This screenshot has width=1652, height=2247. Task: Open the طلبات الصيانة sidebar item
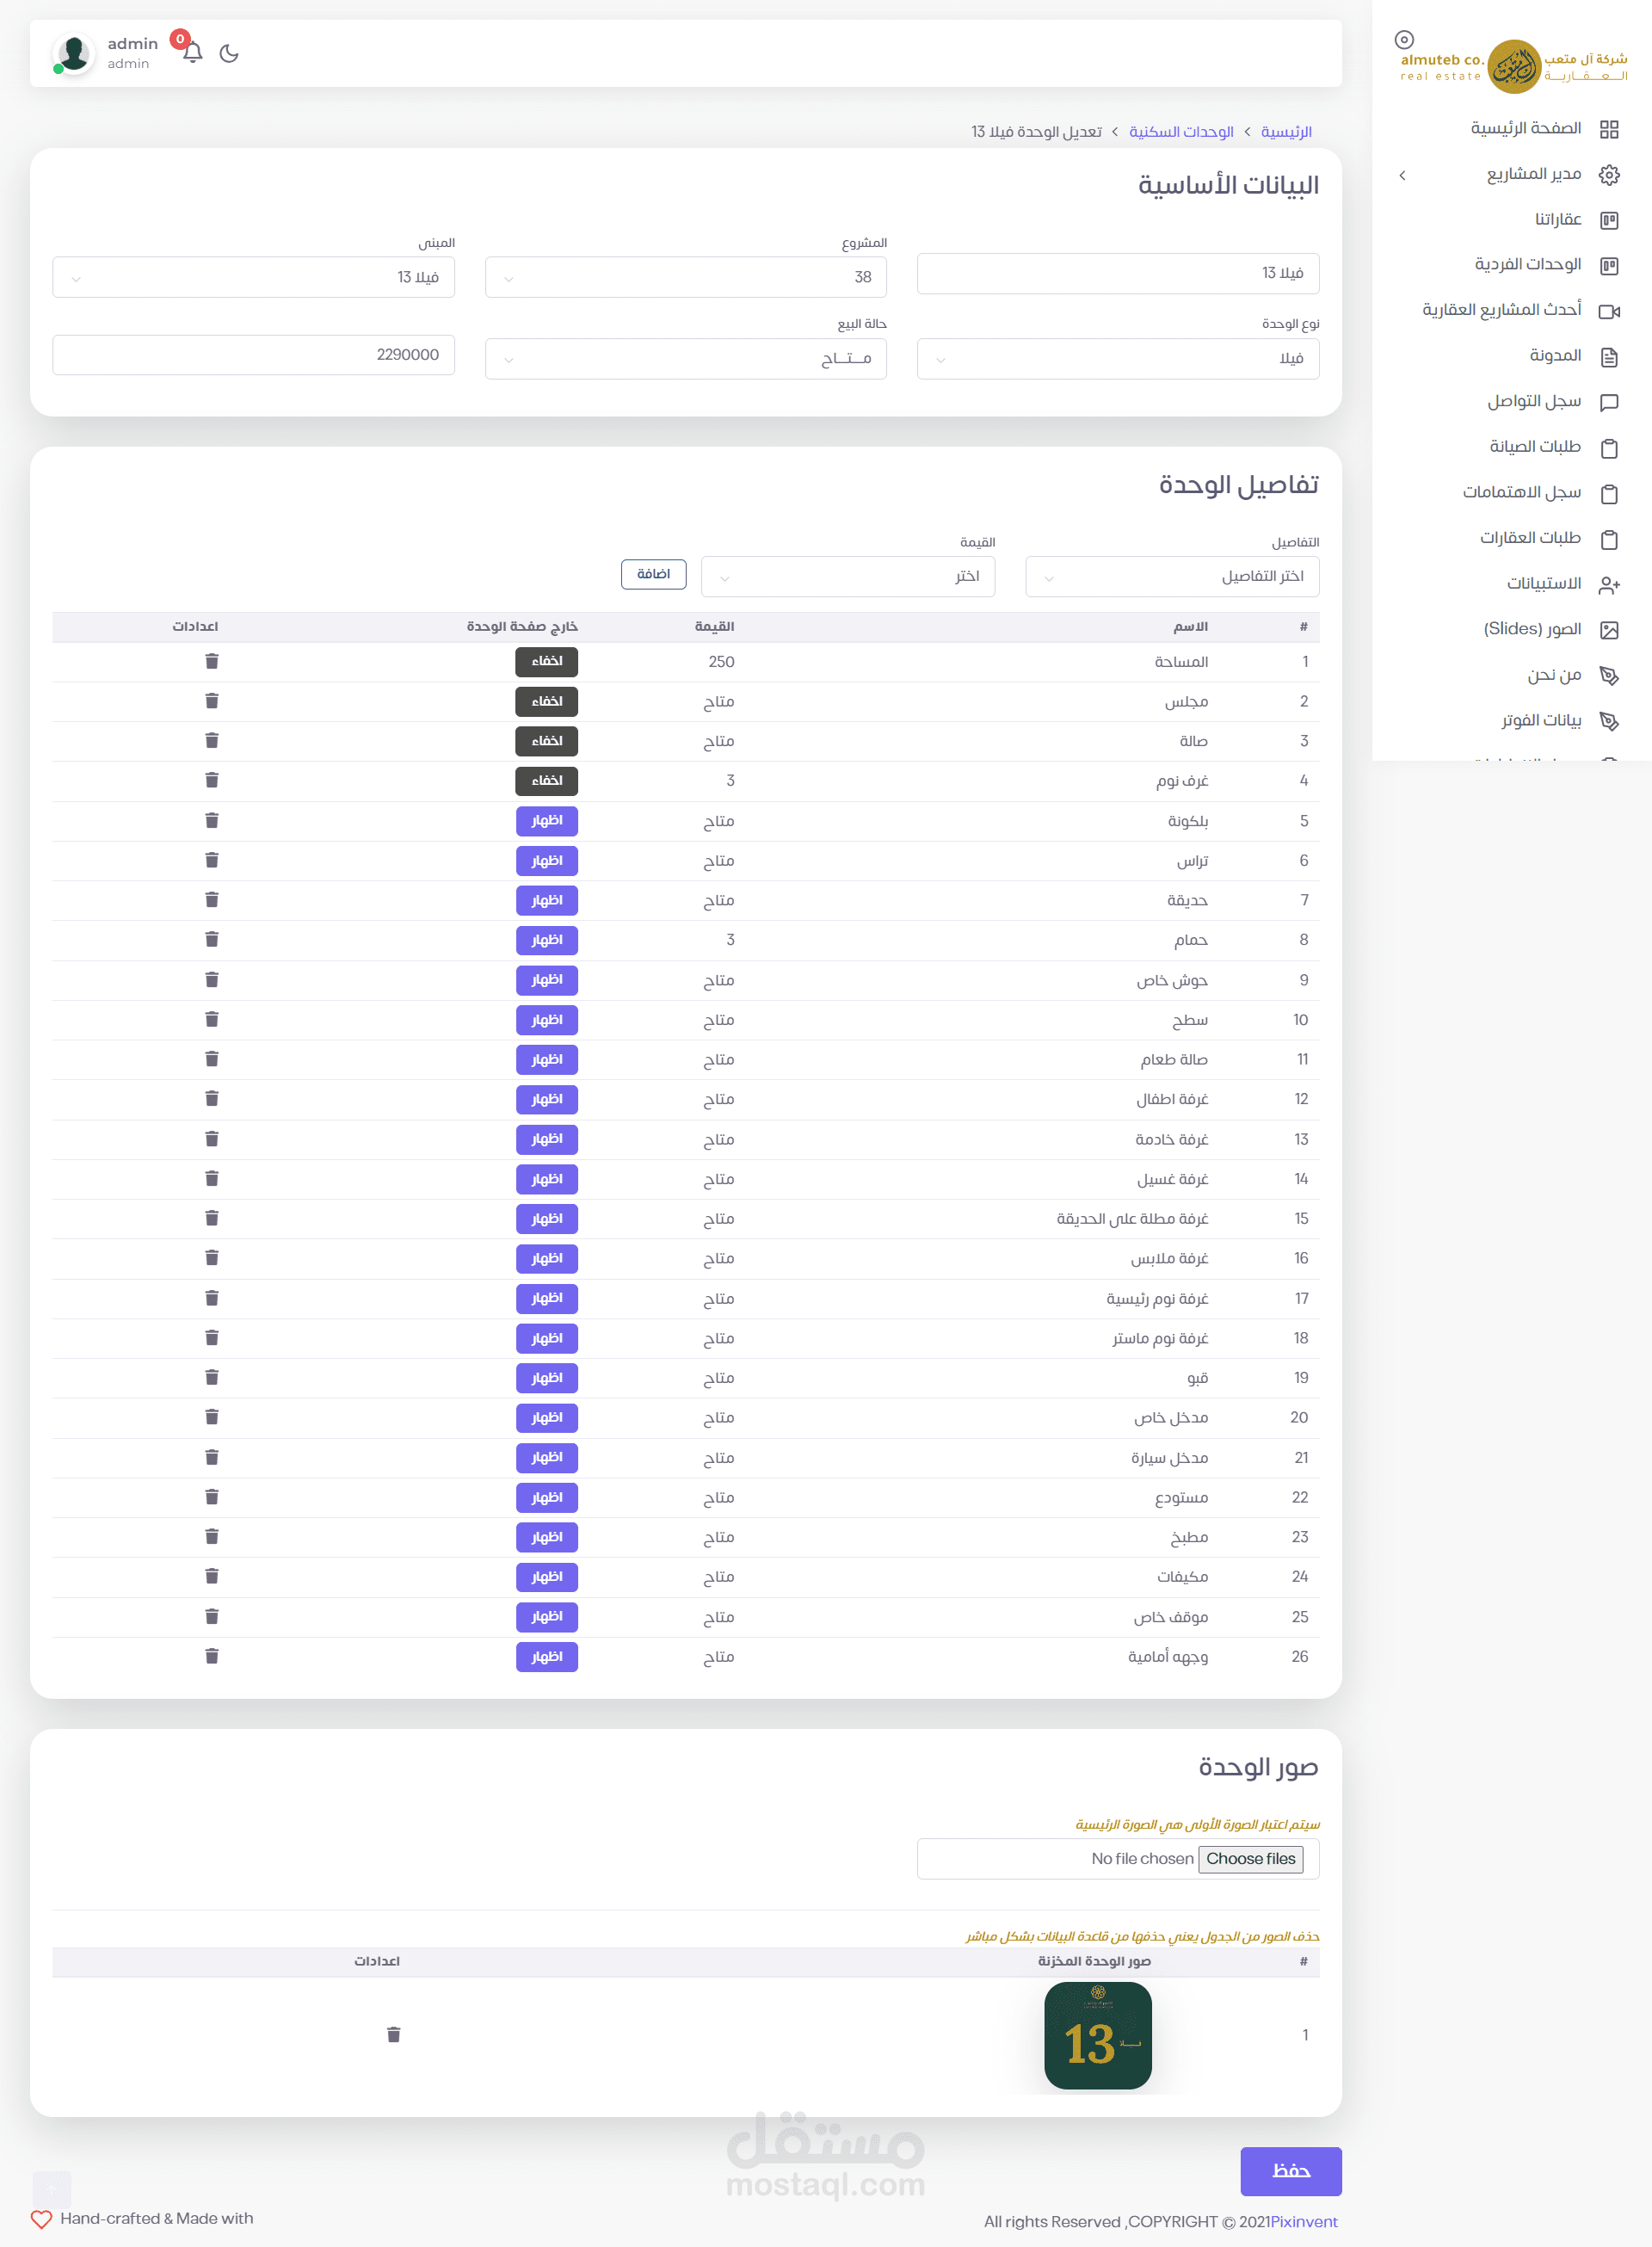click(1534, 447)
